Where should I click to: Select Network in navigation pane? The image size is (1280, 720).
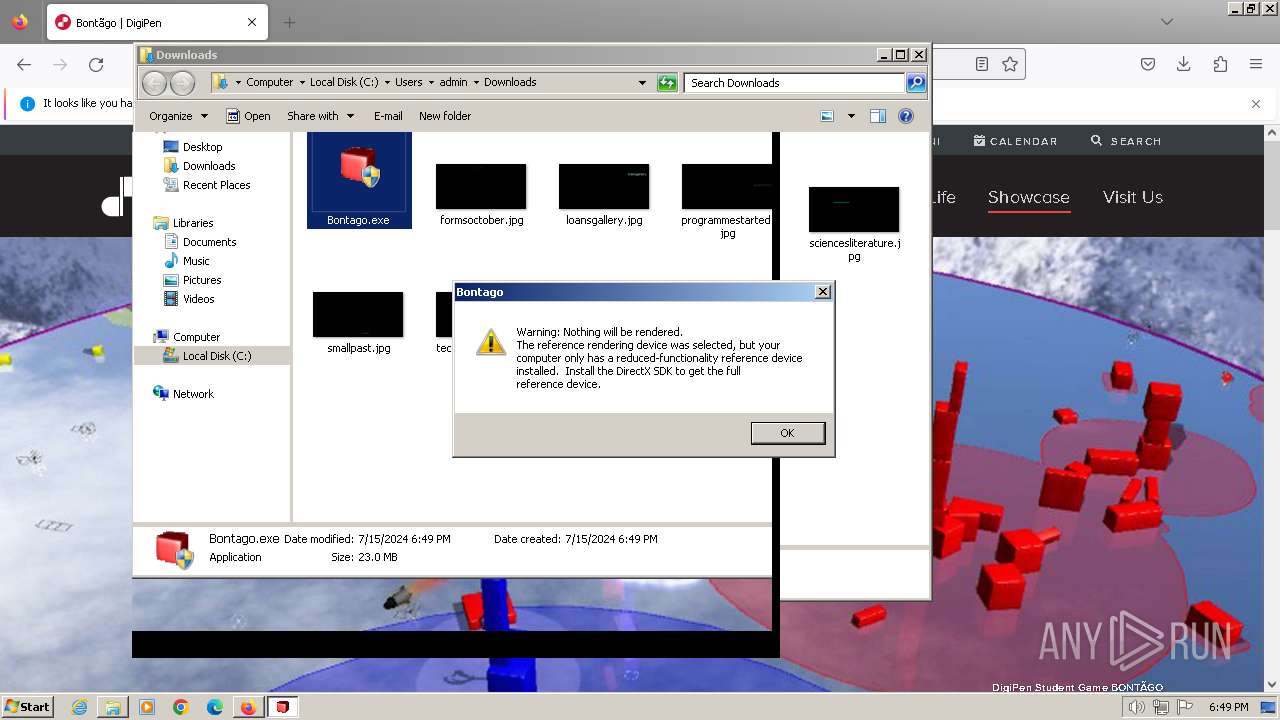pos(193,394)
